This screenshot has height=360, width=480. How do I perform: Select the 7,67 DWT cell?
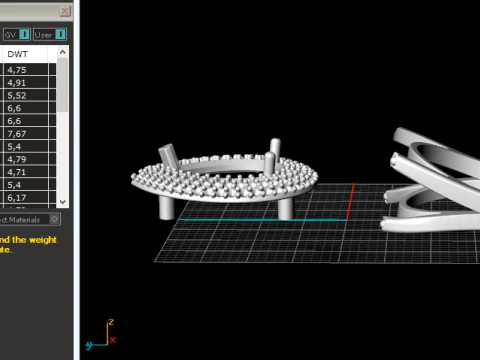(25, 134)
